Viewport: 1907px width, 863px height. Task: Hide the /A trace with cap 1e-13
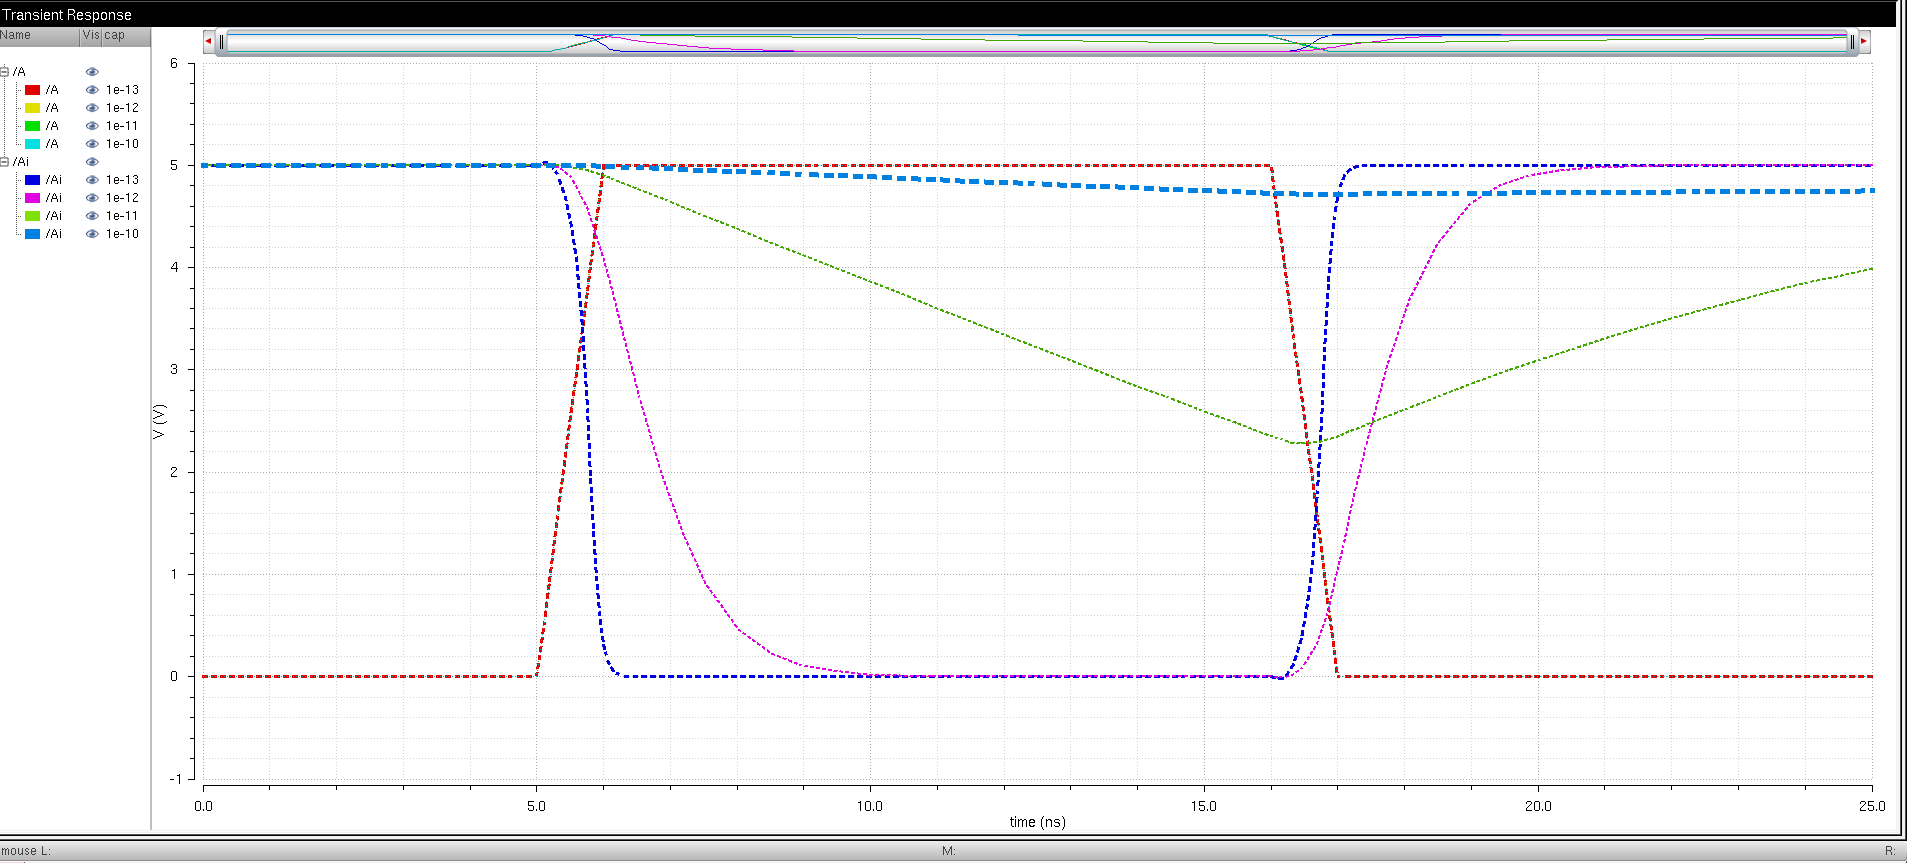tap(92, 90)
